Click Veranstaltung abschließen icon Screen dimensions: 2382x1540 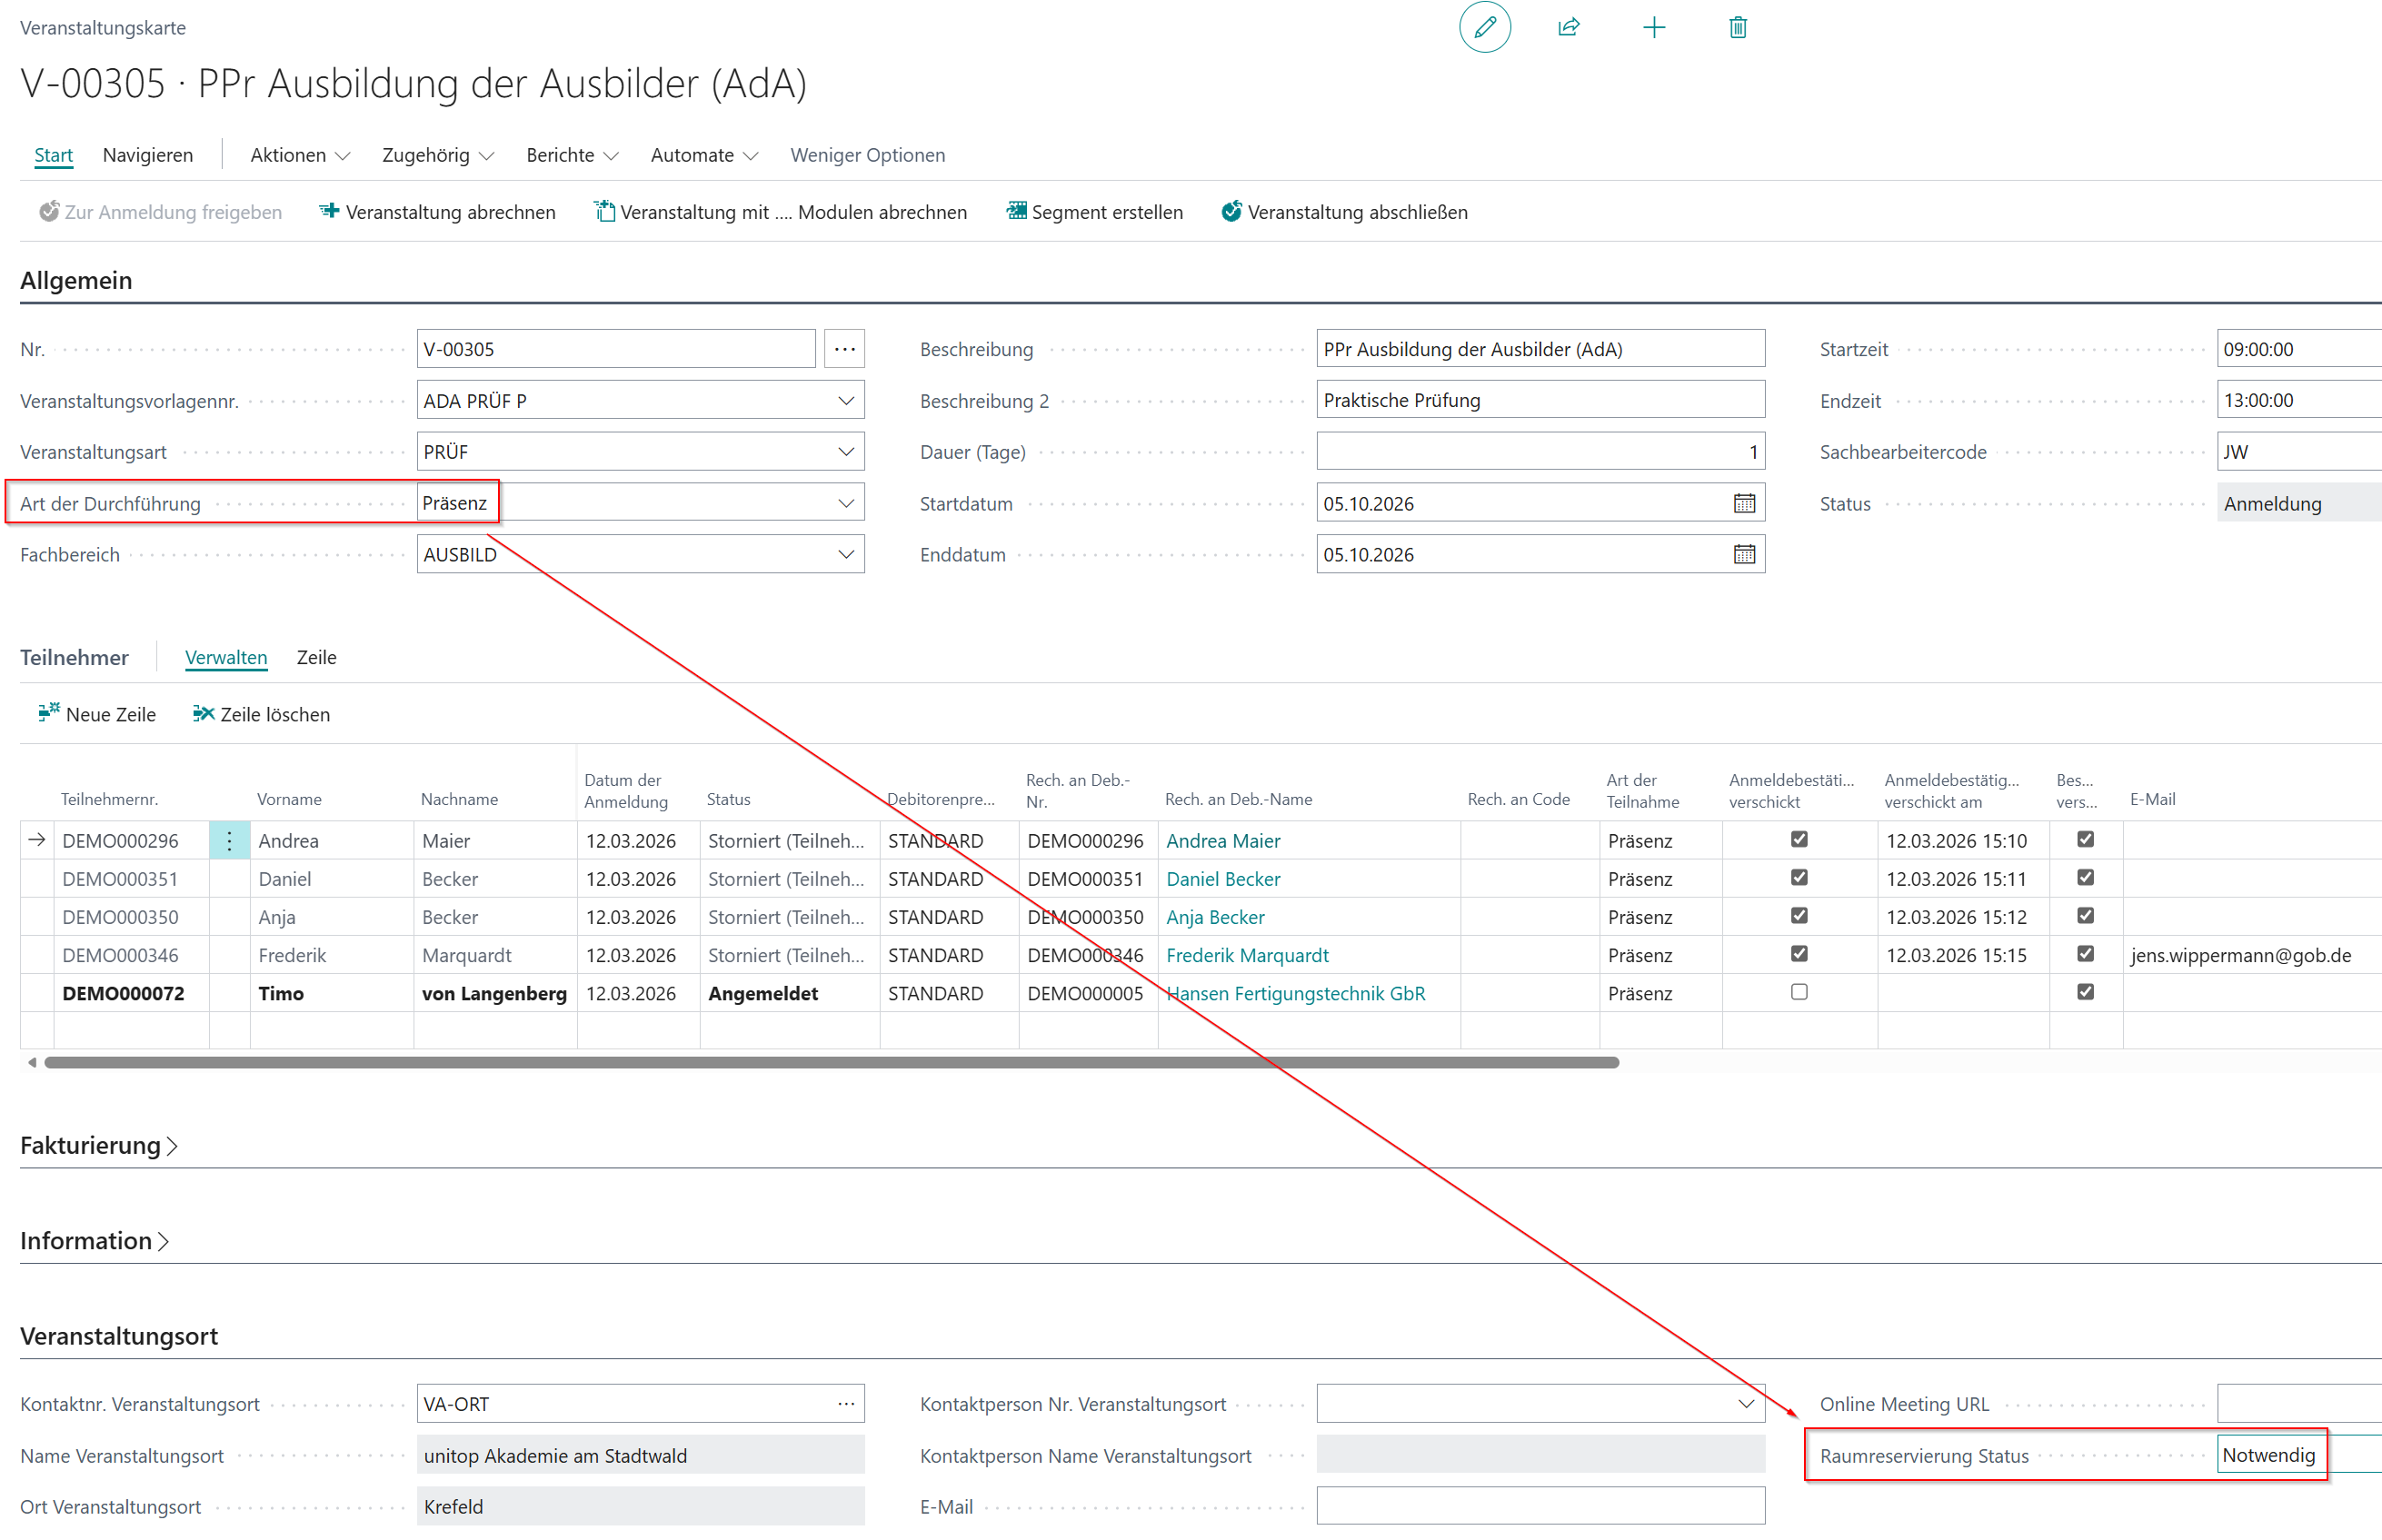click(x=1231, y=211)
